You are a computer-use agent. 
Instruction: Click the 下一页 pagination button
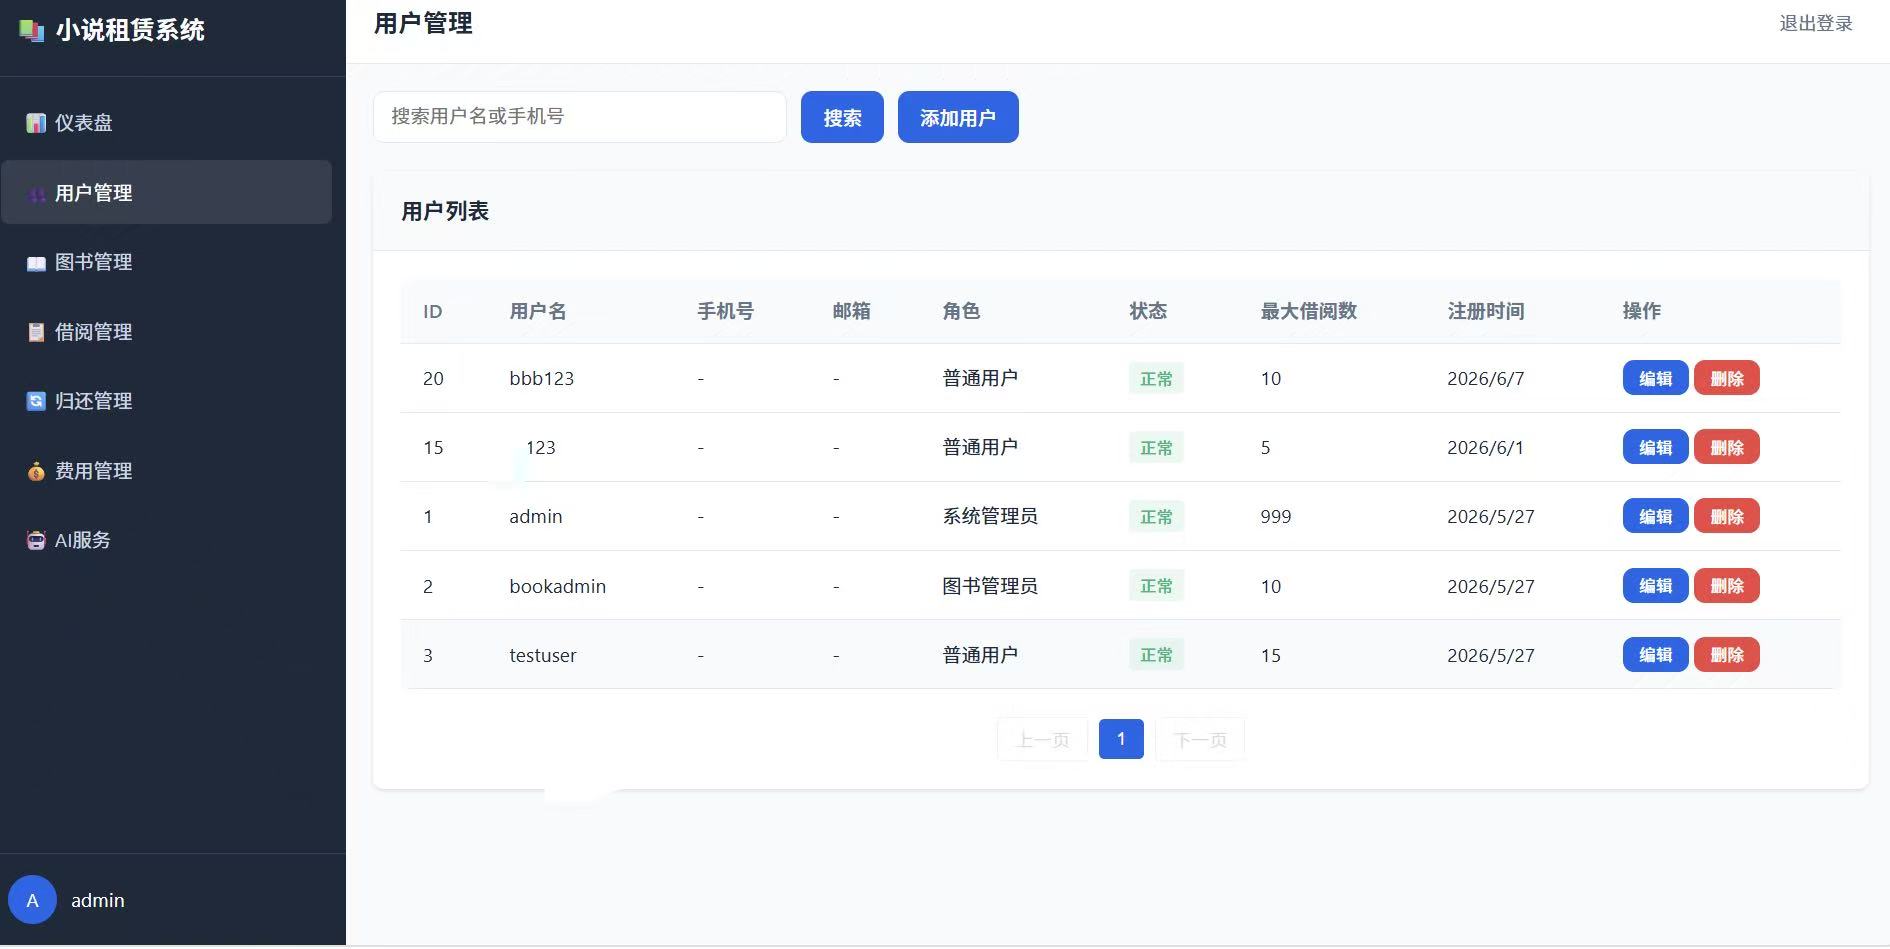pos(1200,739)
